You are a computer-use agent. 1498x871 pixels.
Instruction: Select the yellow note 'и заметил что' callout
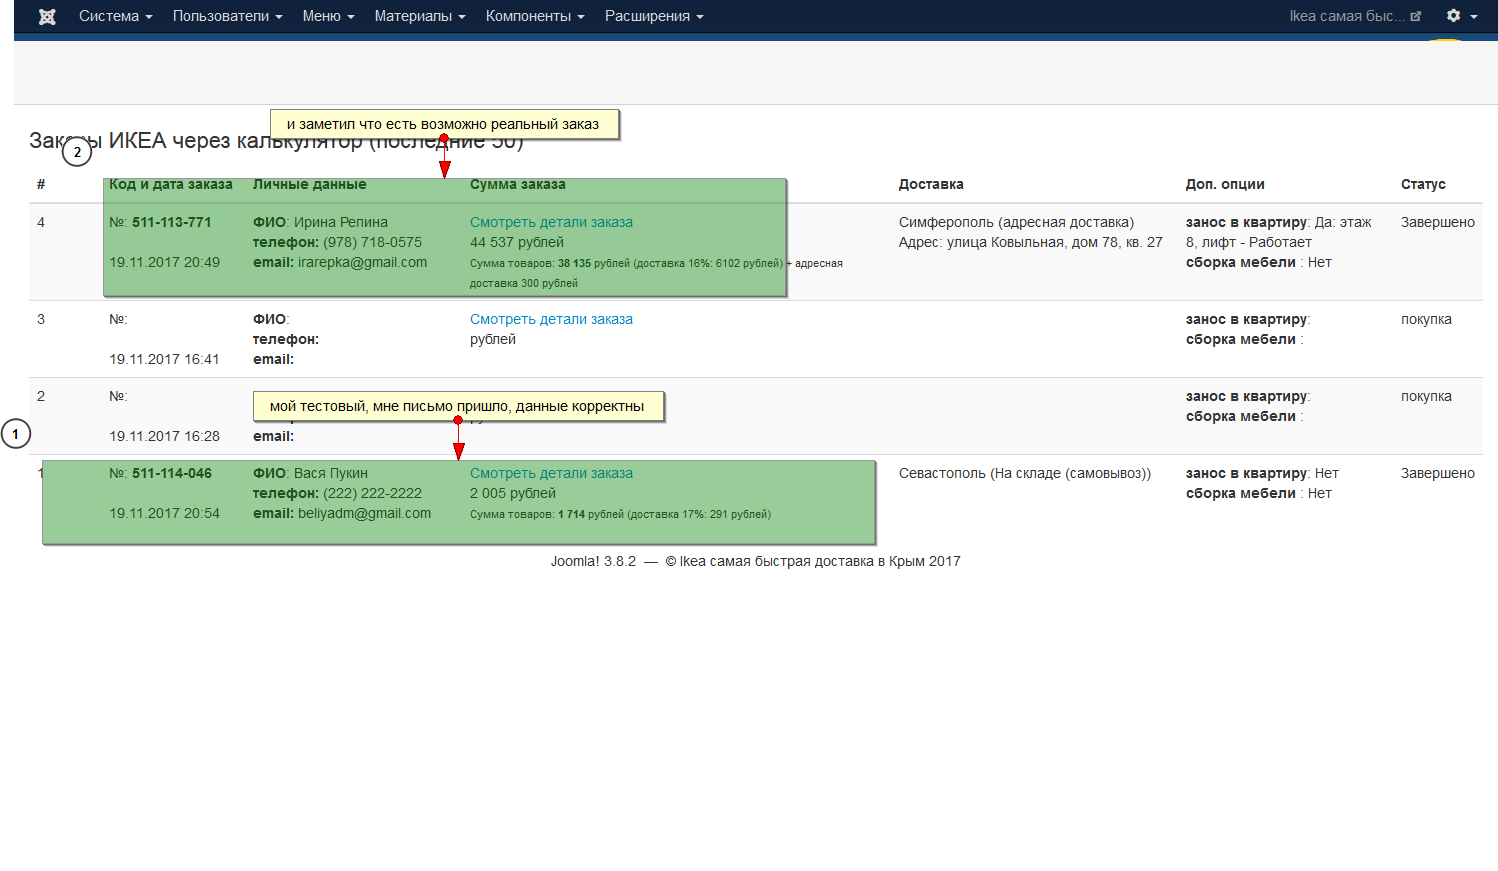[443, 124]
